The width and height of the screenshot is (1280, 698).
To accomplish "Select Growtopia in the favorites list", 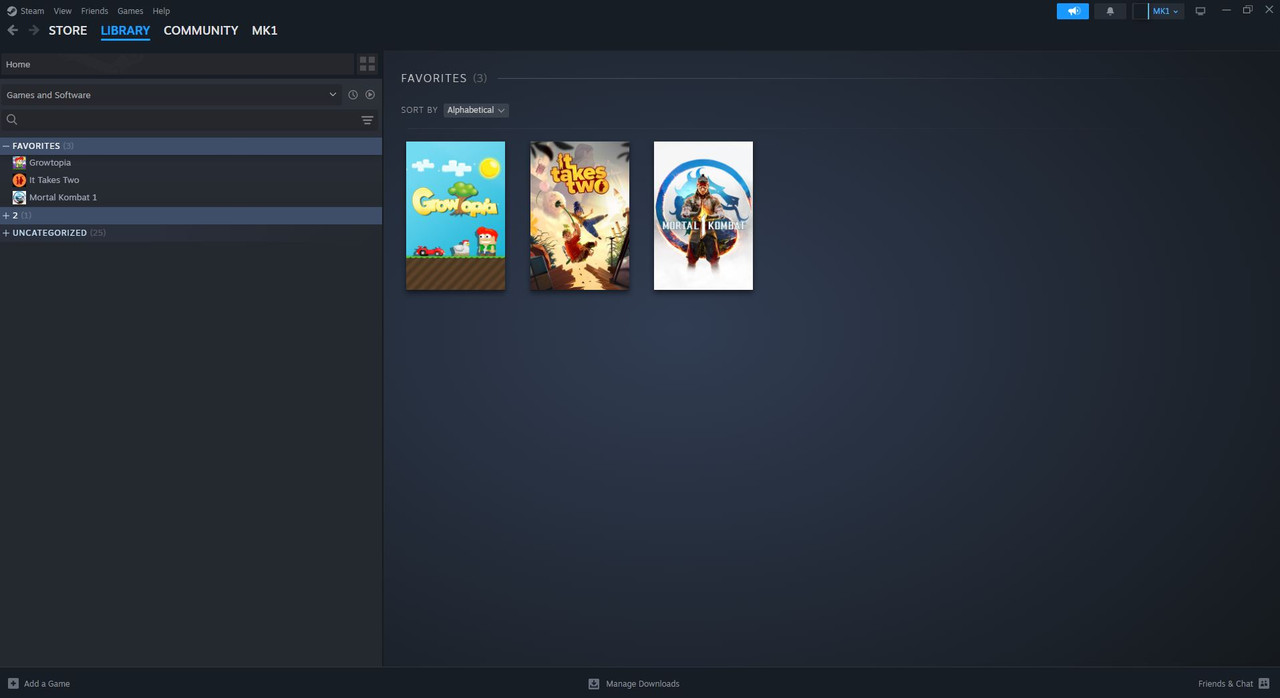I will pyautogui.click(x=50, y=163).
